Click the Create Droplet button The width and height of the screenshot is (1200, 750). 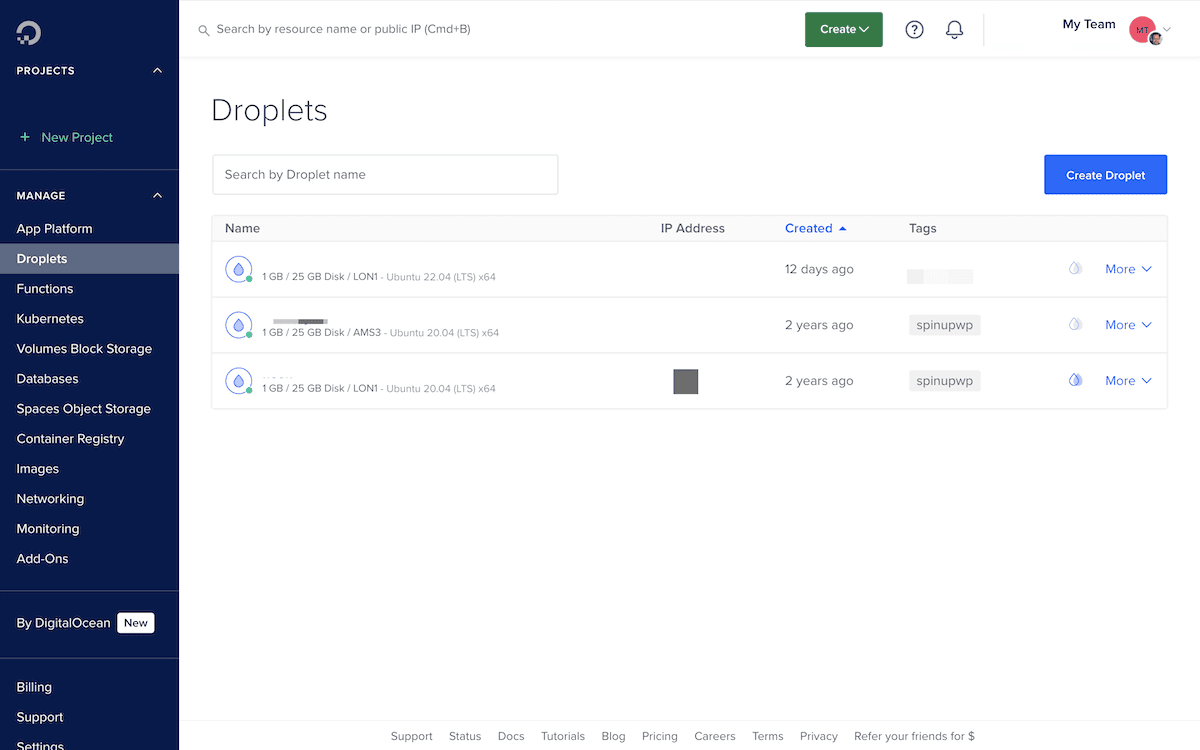(1105, 174)
